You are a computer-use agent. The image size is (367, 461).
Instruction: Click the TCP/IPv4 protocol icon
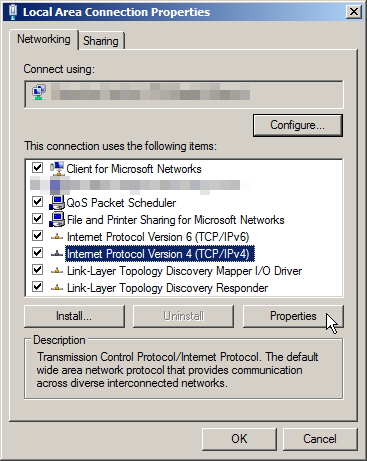[x=57, y=254]
